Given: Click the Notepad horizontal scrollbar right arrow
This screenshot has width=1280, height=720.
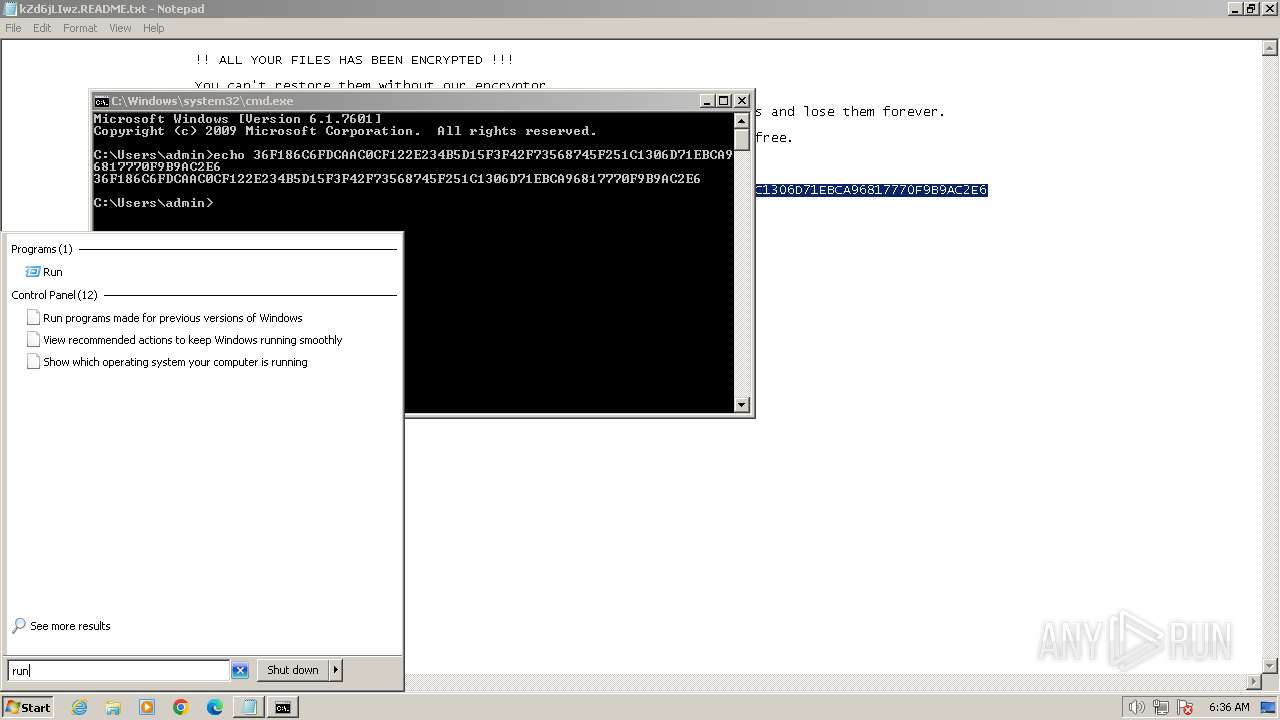Looking at the screenshot, I should tap(1256, 682).
